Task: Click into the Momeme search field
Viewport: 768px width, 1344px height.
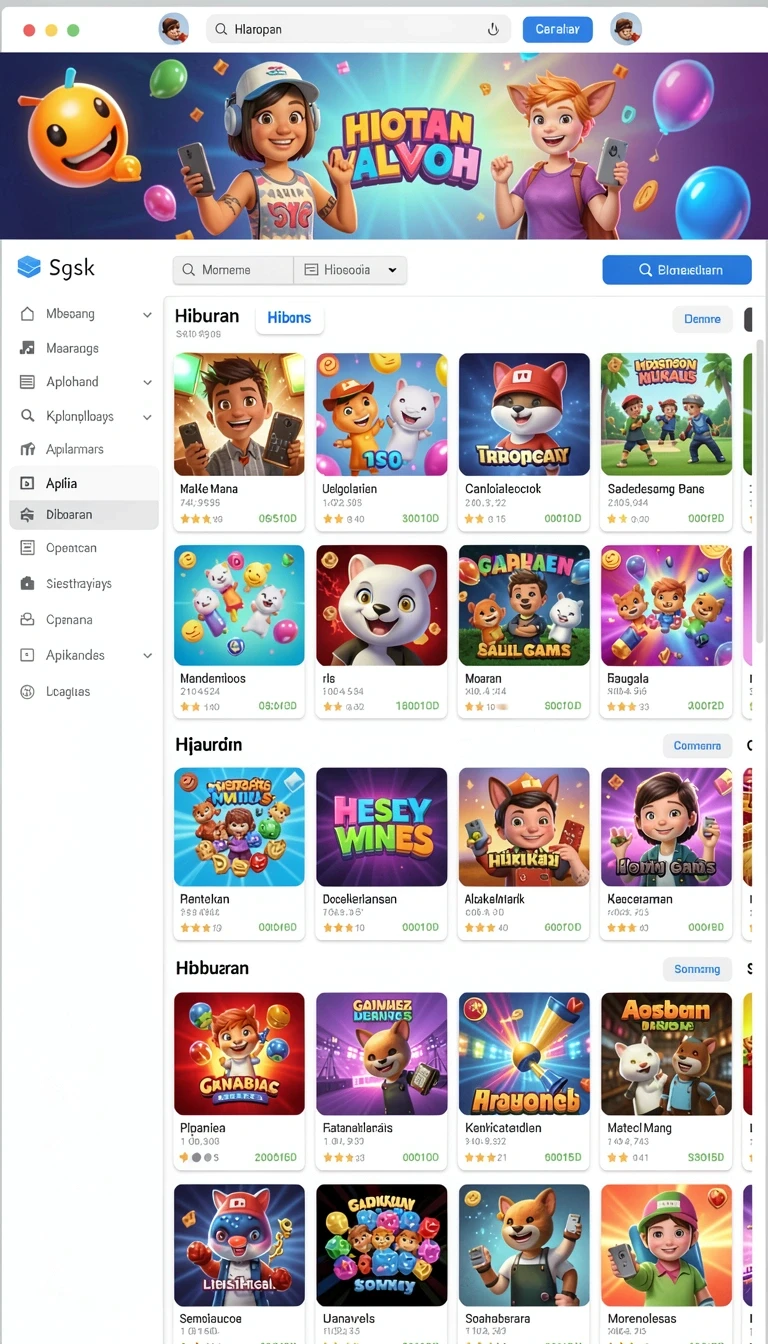Action: pyautogui.click(x=233, y=270)
